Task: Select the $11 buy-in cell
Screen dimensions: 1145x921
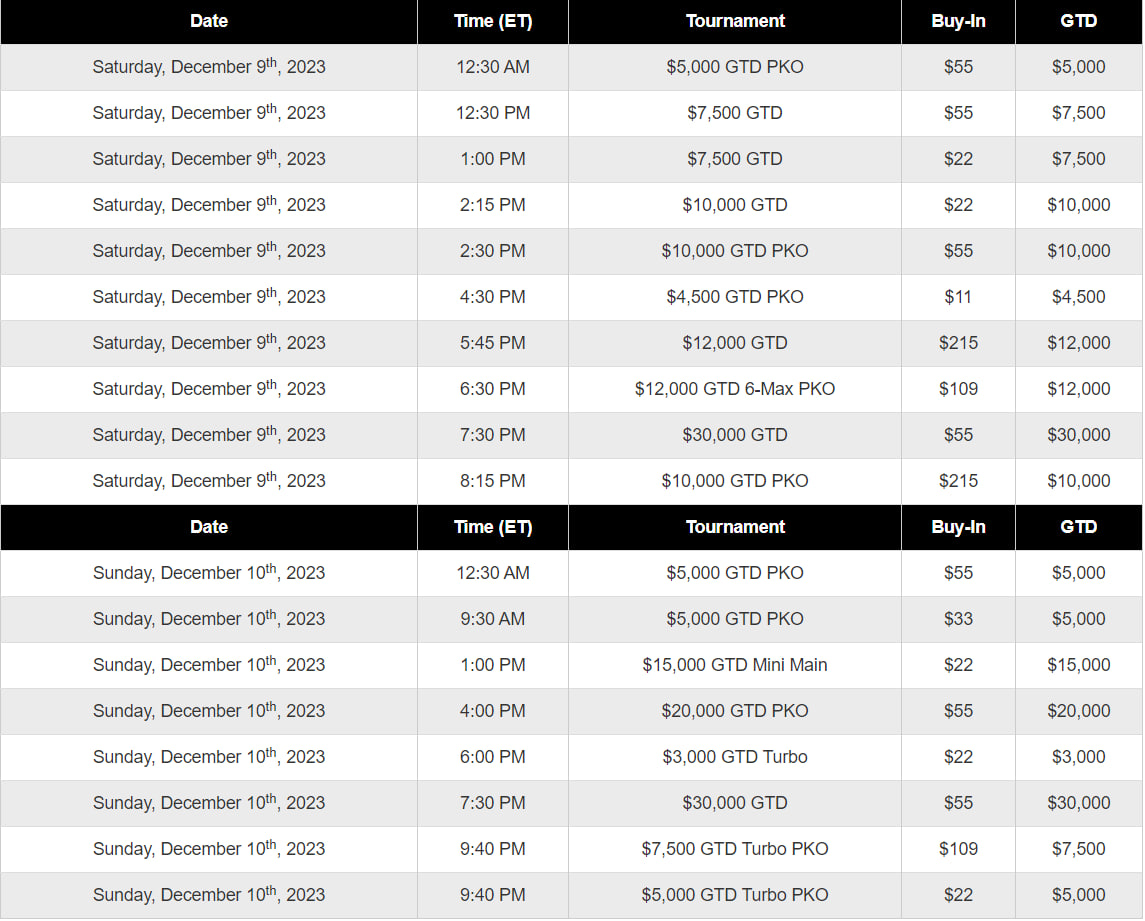Action: tap(958, 297)
